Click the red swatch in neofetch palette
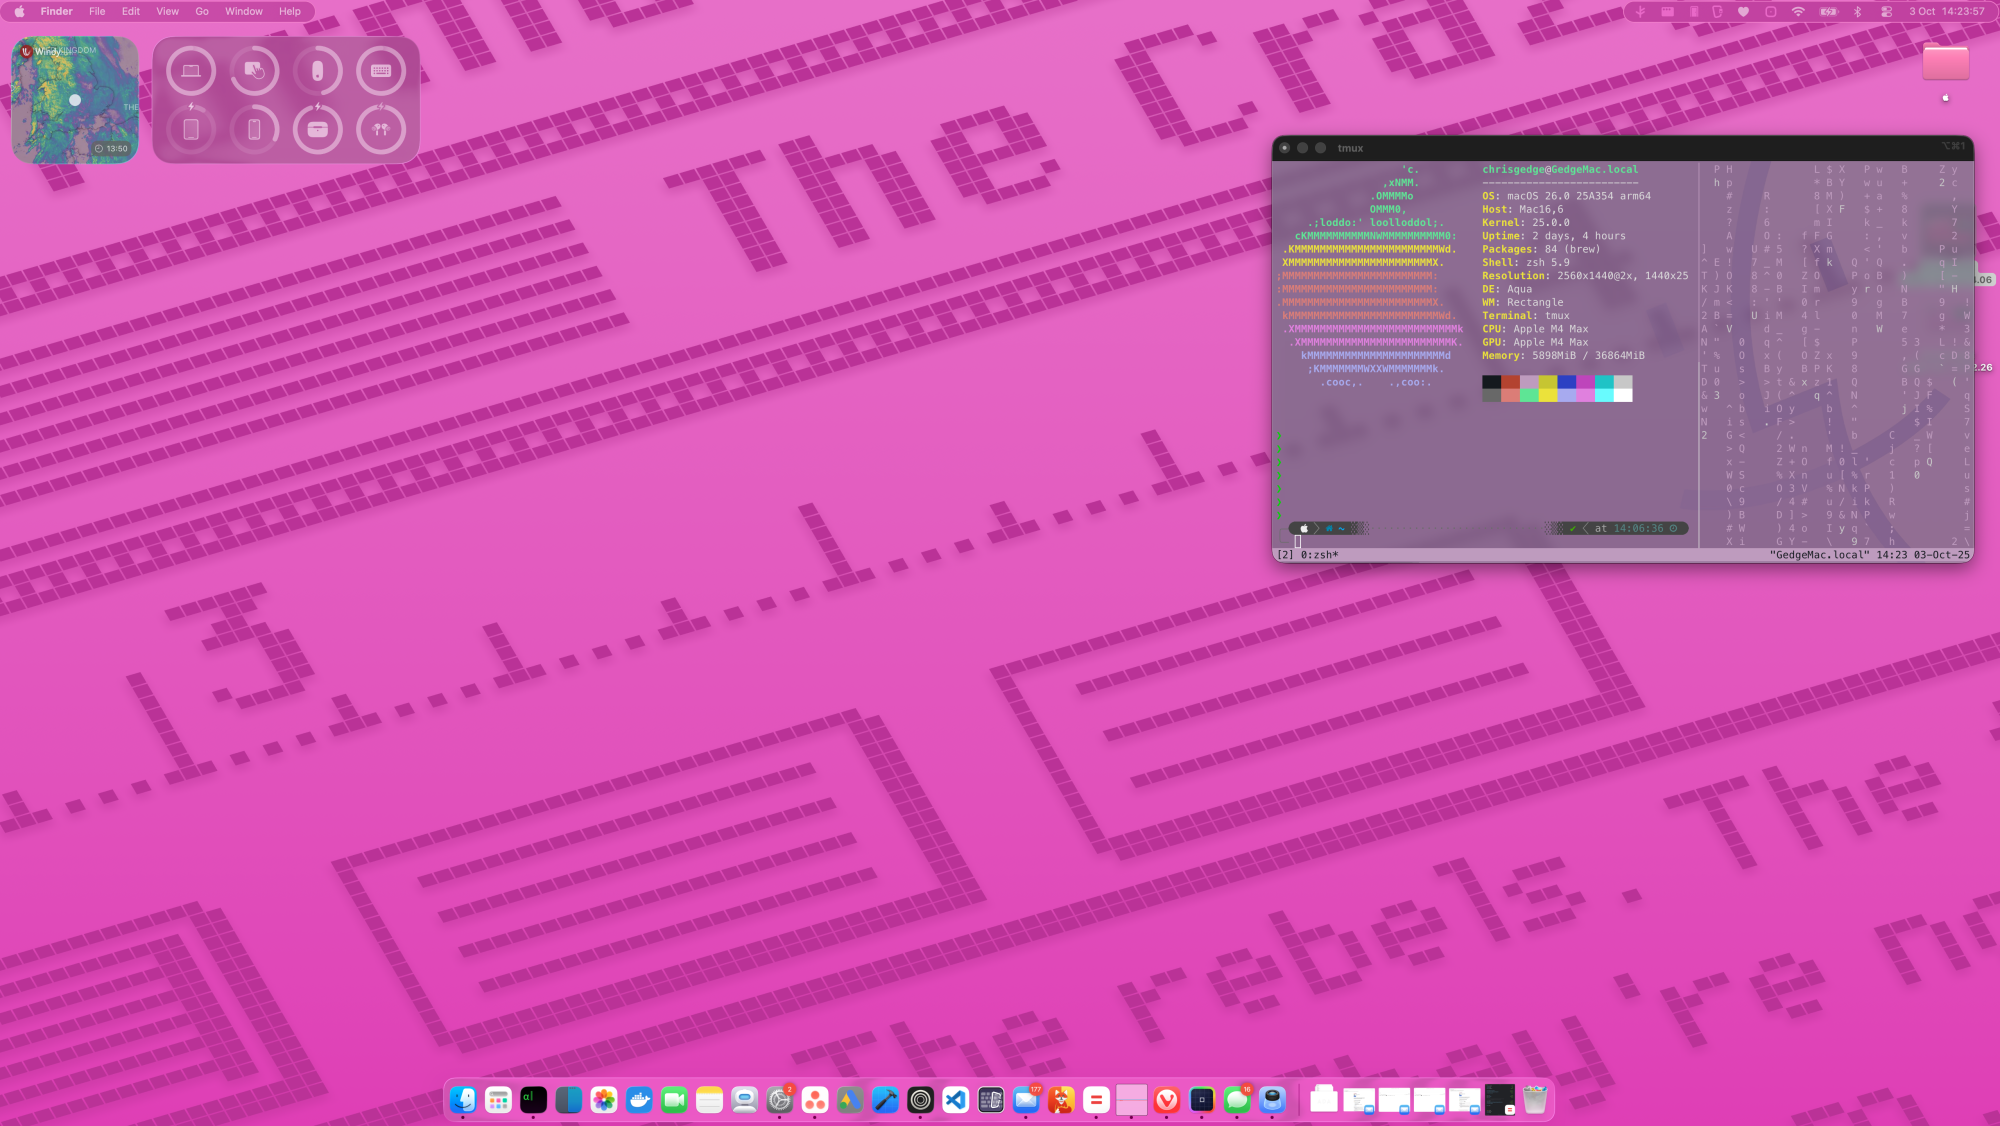2000x1126 pixels. [x=1510, y=382]
